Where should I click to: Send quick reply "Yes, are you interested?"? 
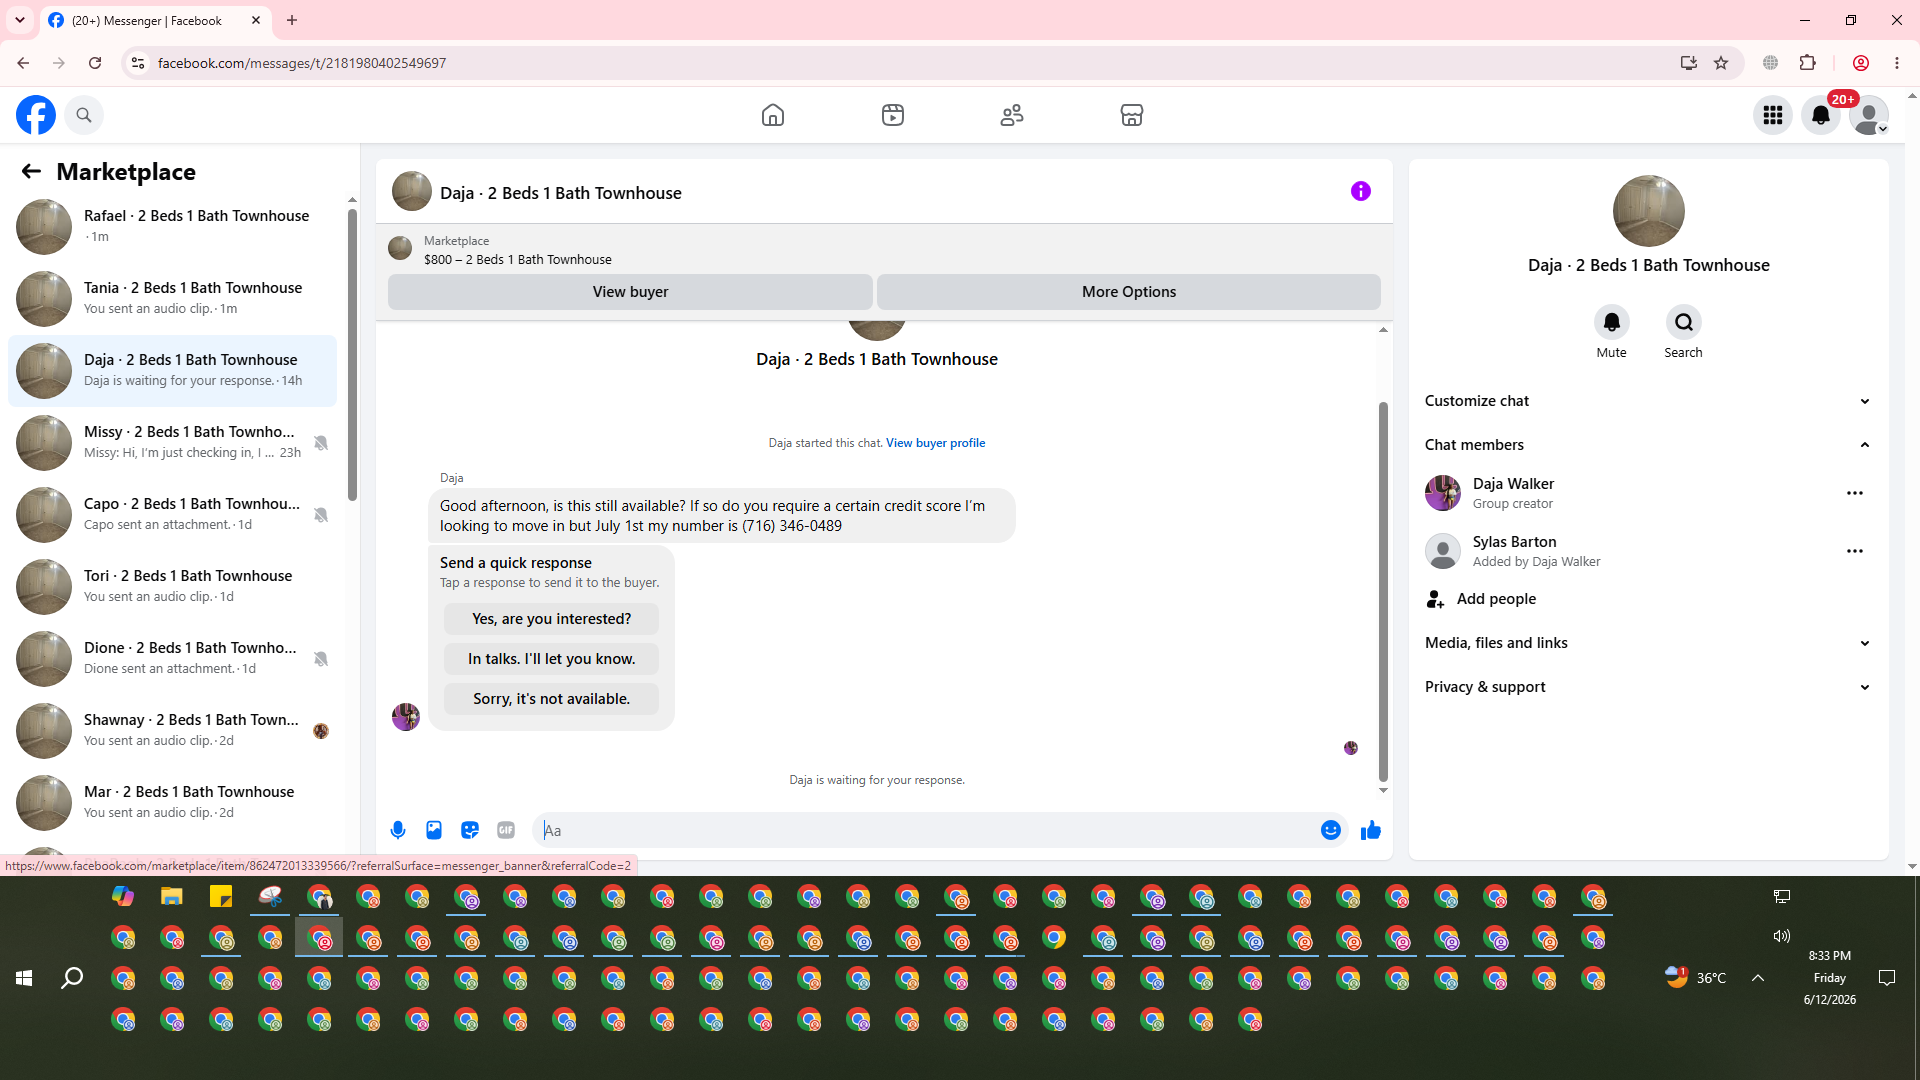point(551,619)
